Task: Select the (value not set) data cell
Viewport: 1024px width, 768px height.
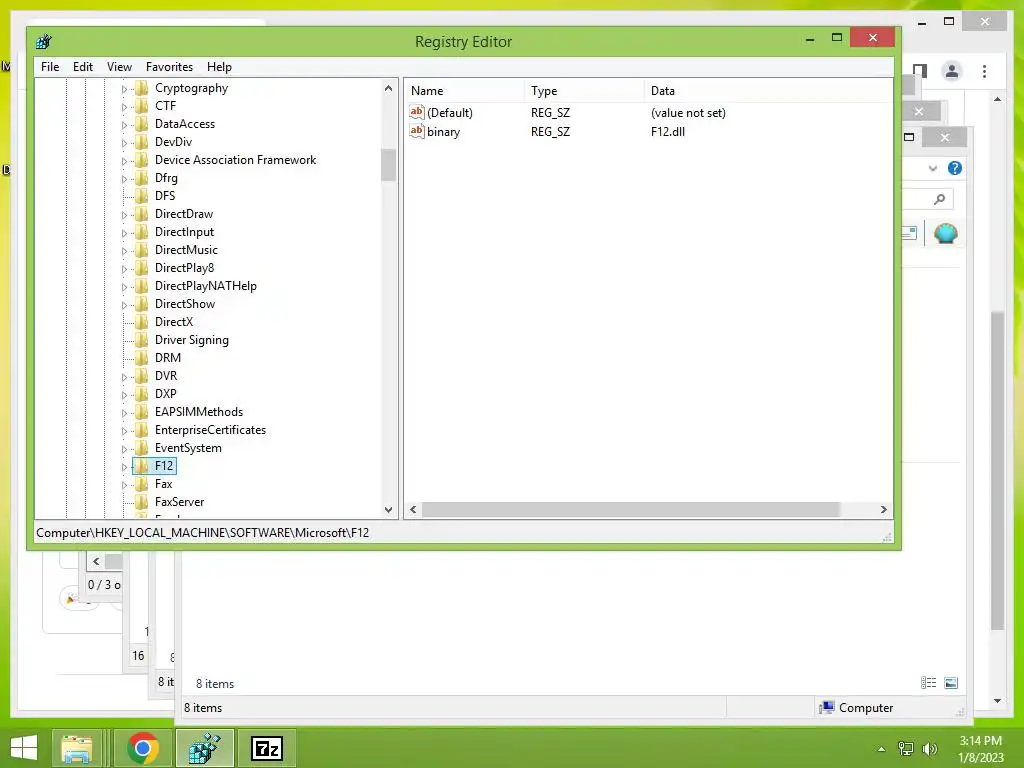Action: [688, 112]
